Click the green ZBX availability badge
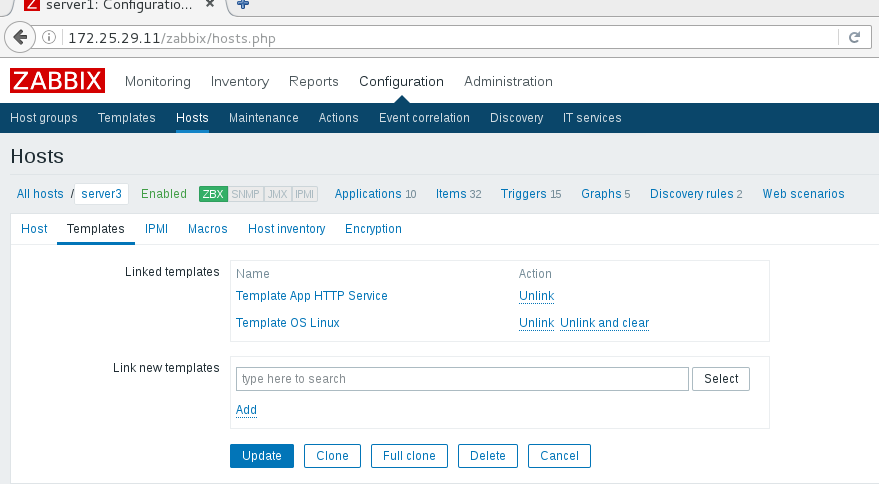The image size is (879, 484). click(x=213, y=194)
